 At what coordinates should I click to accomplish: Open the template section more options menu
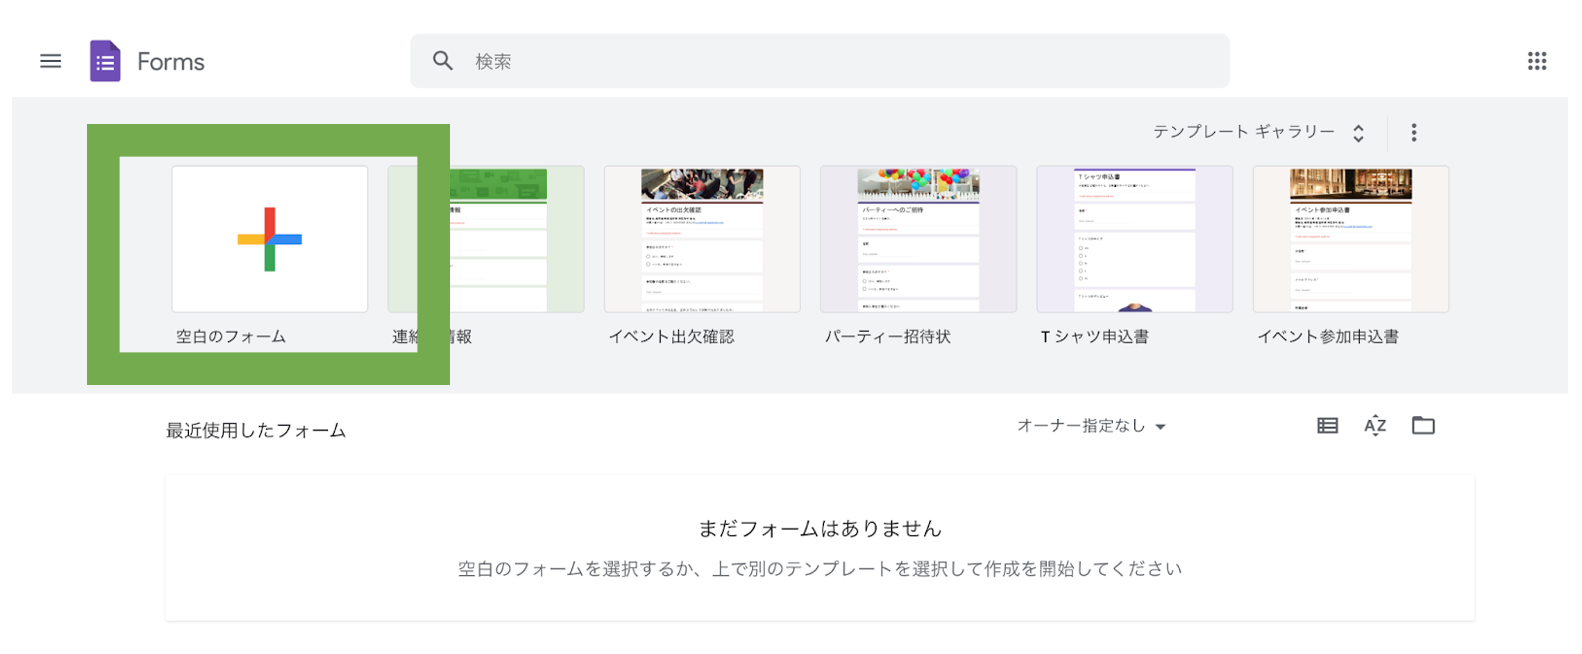click(x=1414, y=132)
